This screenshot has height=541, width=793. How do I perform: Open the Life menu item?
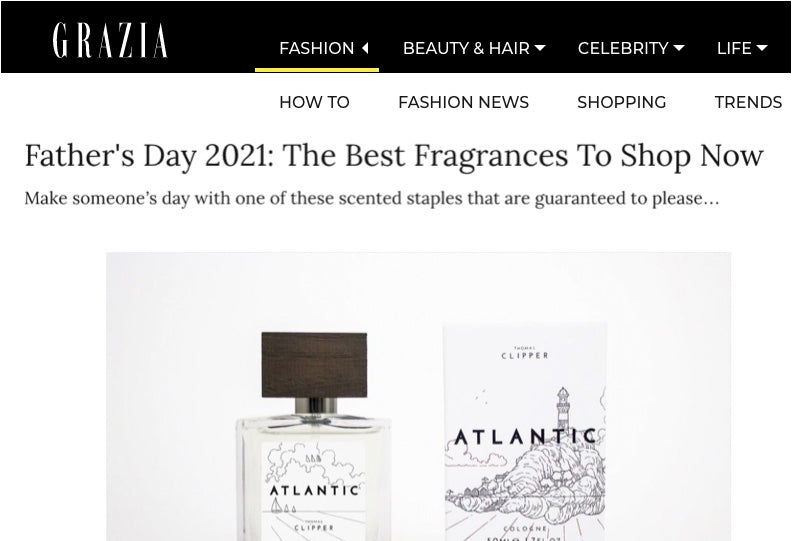734,48
